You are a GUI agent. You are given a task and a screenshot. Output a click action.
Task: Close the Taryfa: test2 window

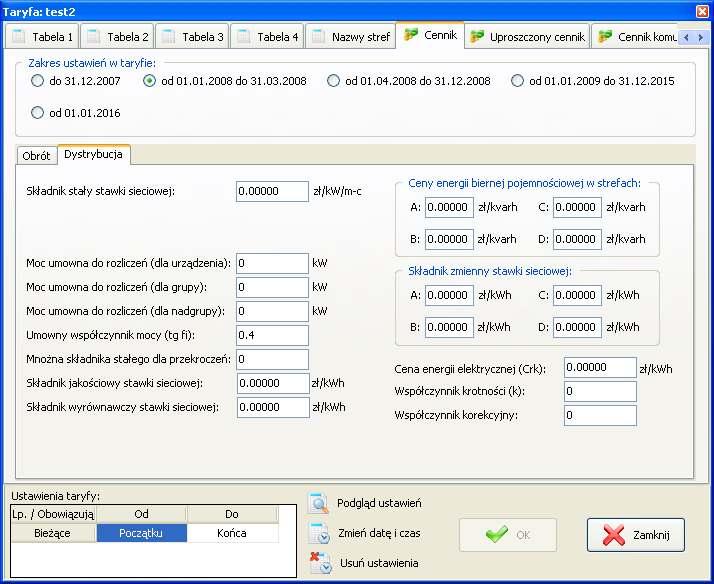pos(703,11)
